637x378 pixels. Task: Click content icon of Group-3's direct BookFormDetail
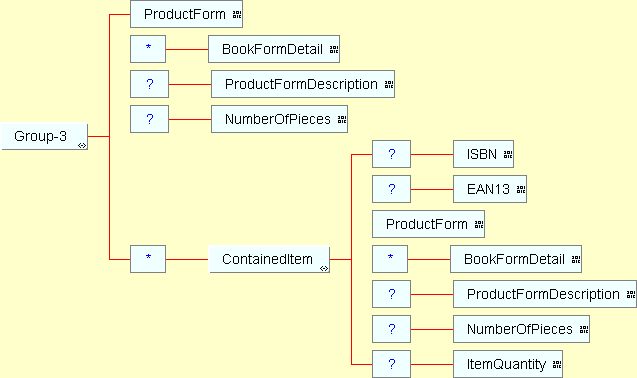tap(334, 50)
